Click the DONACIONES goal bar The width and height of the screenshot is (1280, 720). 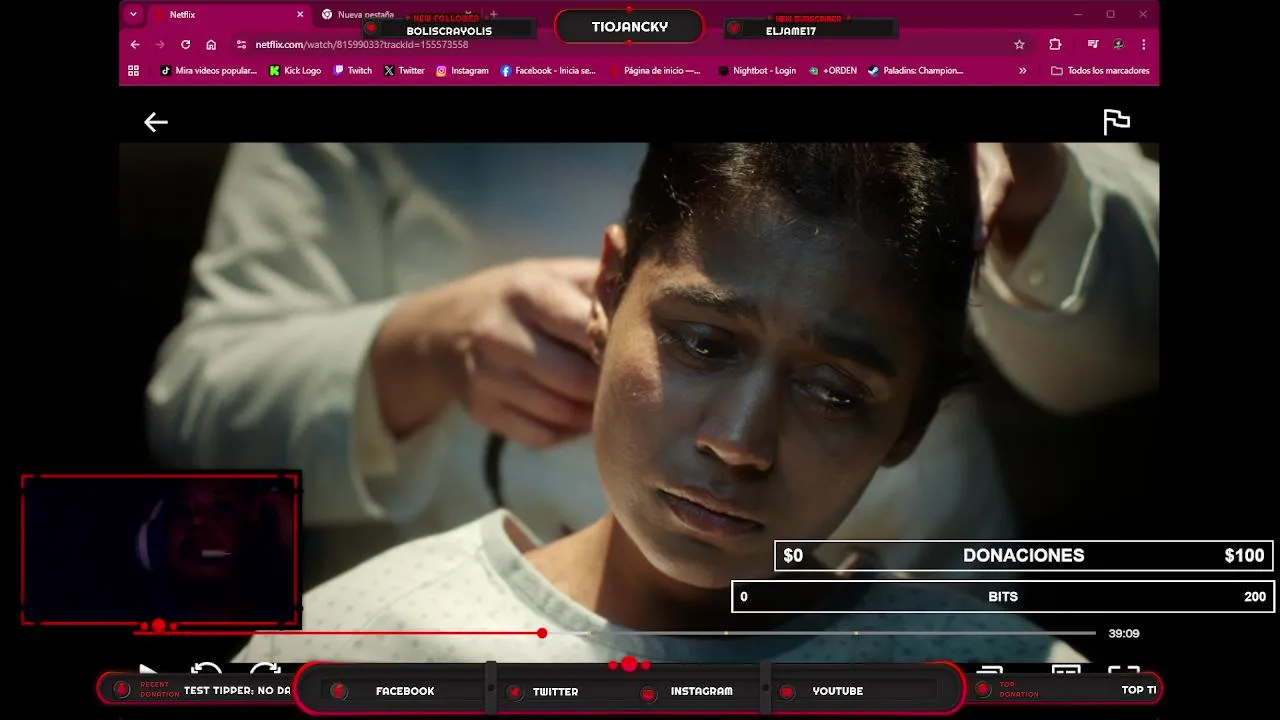point(1024,556)
